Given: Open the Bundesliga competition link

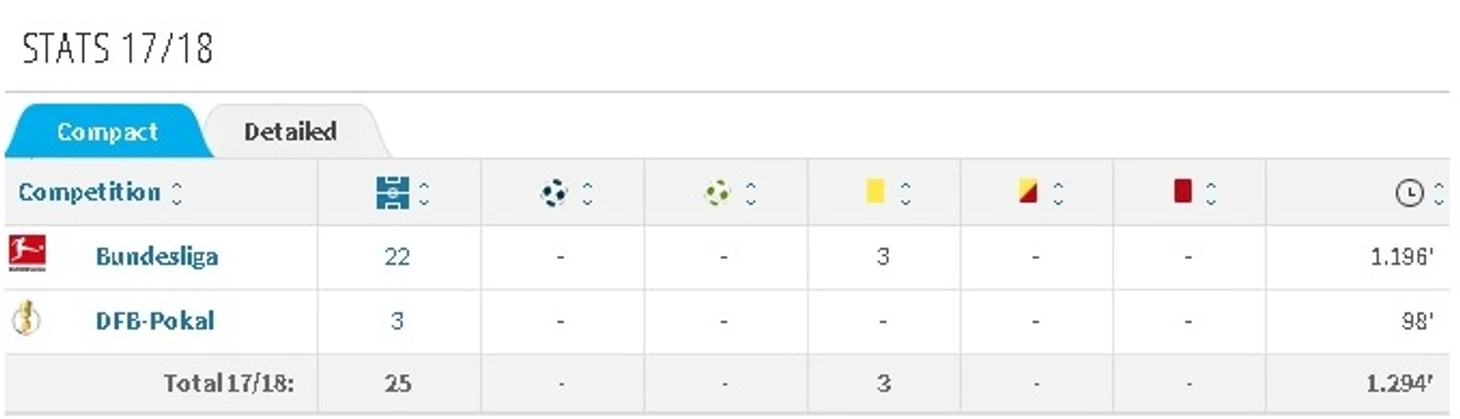Looking at the screenshot, I should 157,256.
